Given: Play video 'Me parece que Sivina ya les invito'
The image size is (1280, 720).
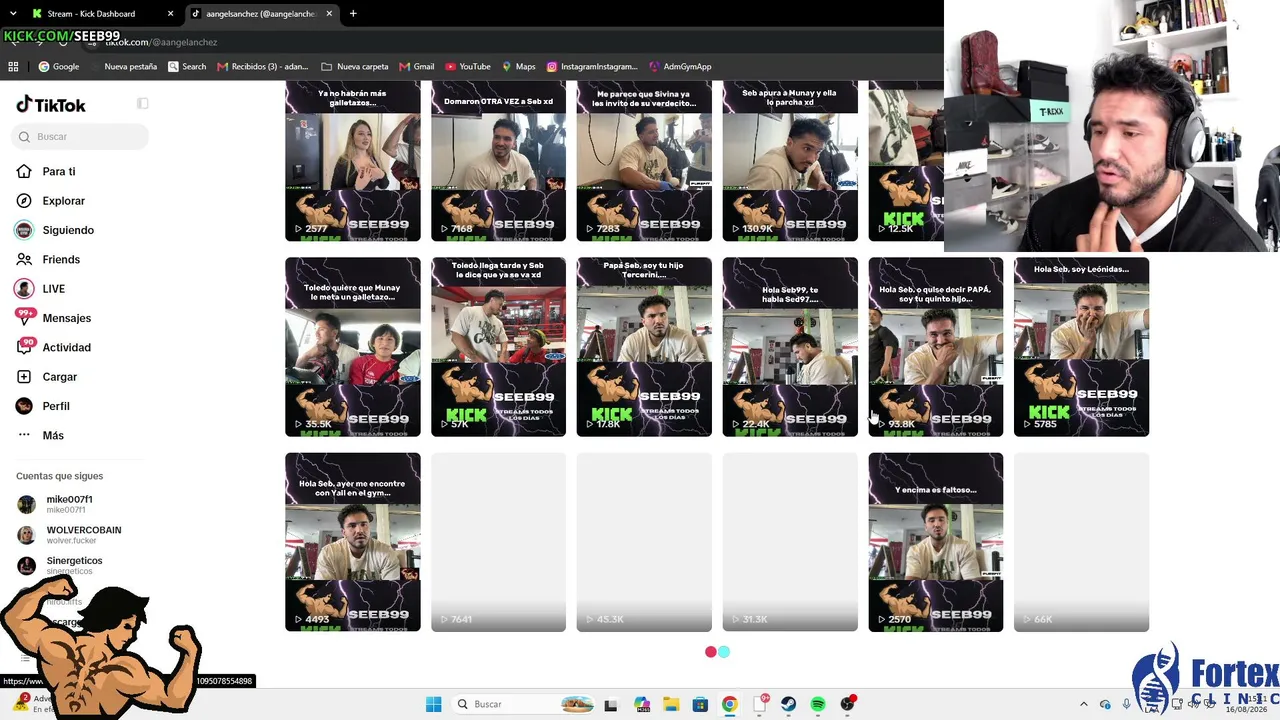Looking at the screenshot, I should point(644,160).
